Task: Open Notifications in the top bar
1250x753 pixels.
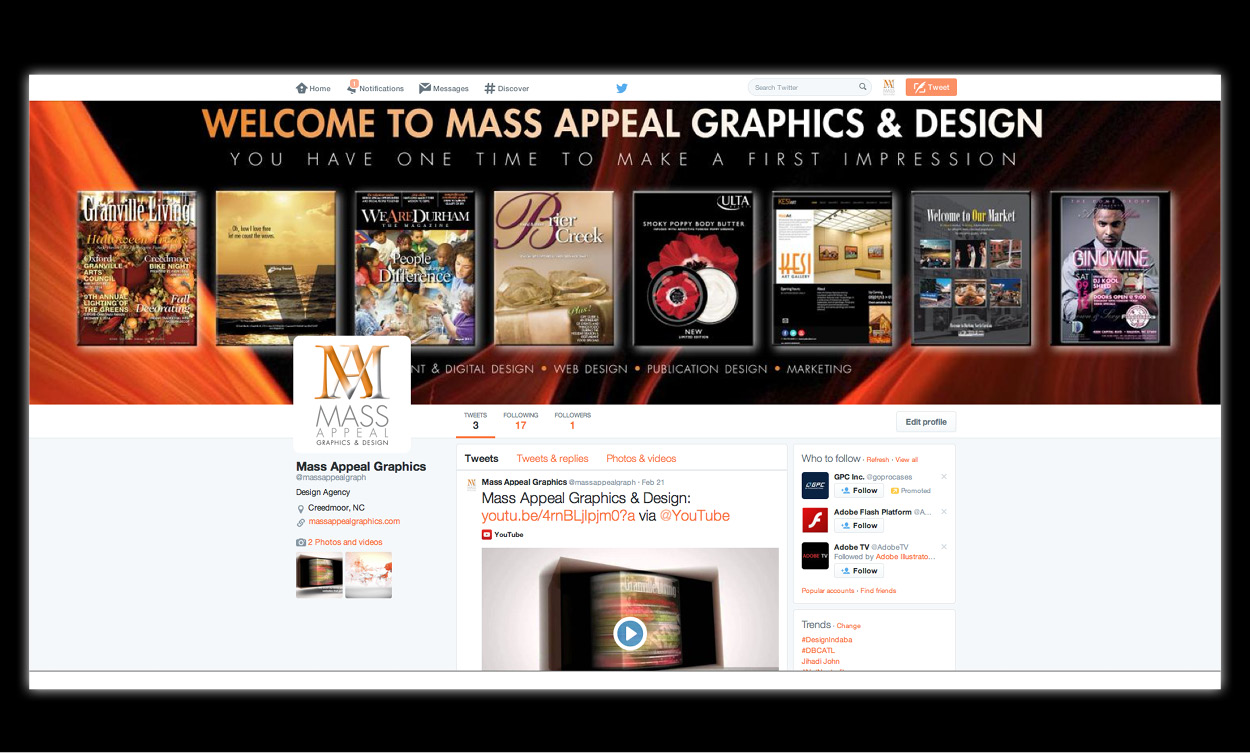Action: click(x=376, y=88)
